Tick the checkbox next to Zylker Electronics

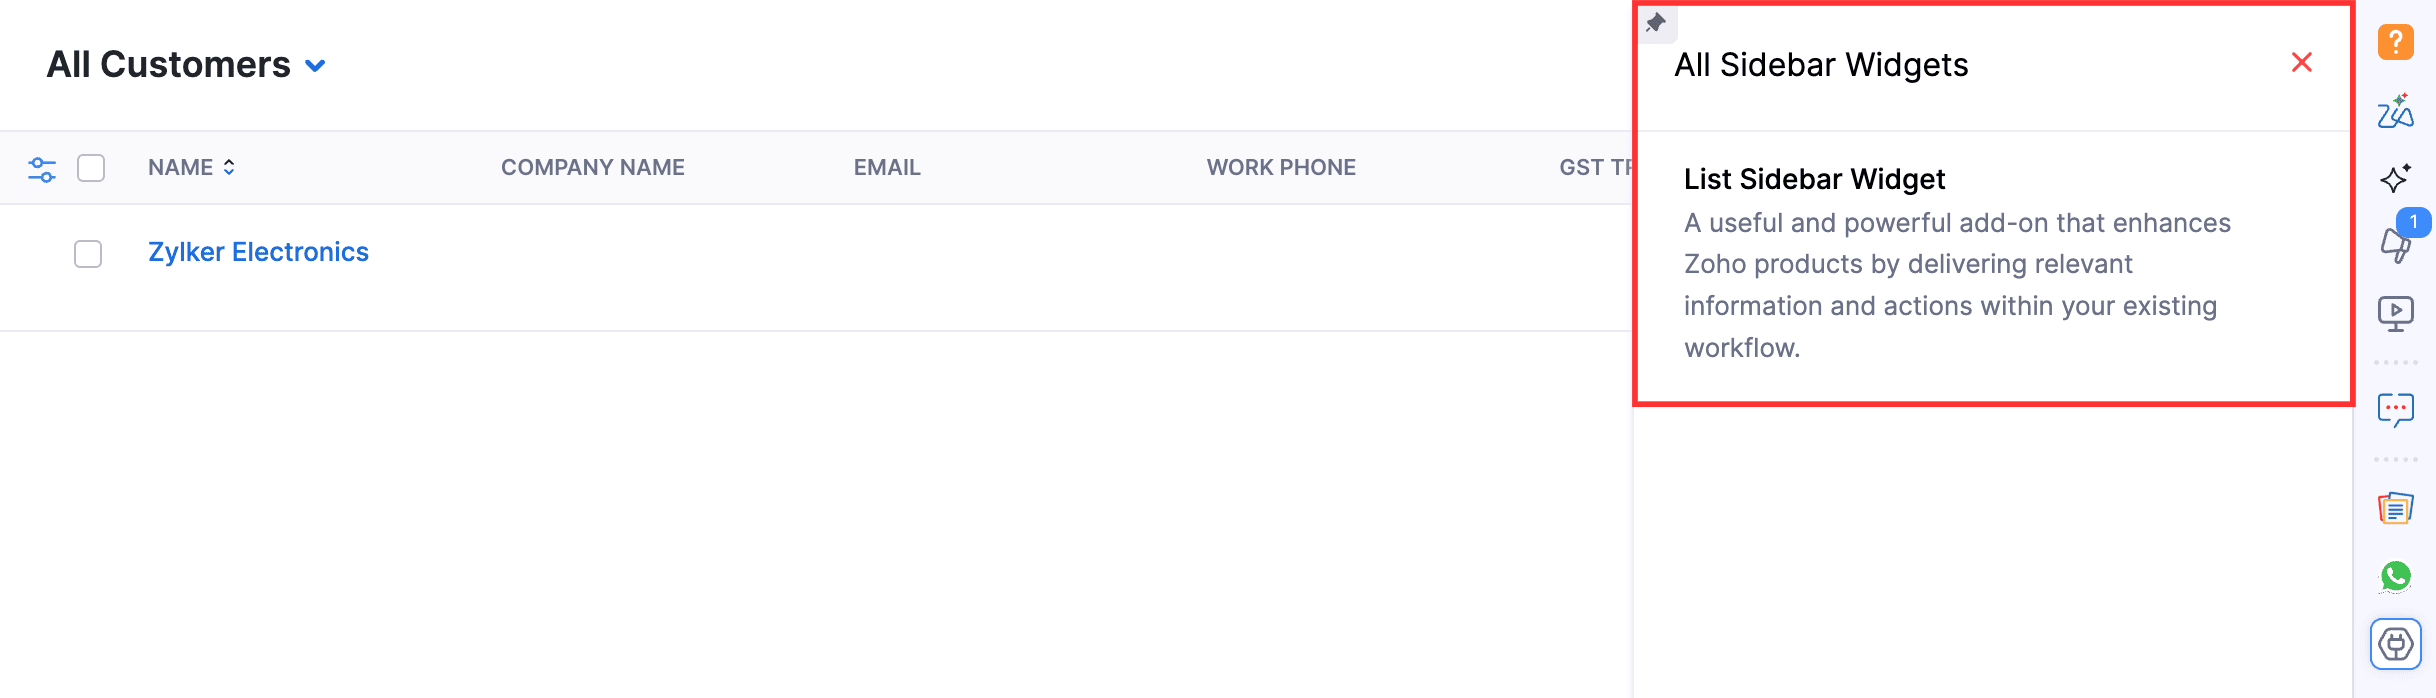coord(88,254)
